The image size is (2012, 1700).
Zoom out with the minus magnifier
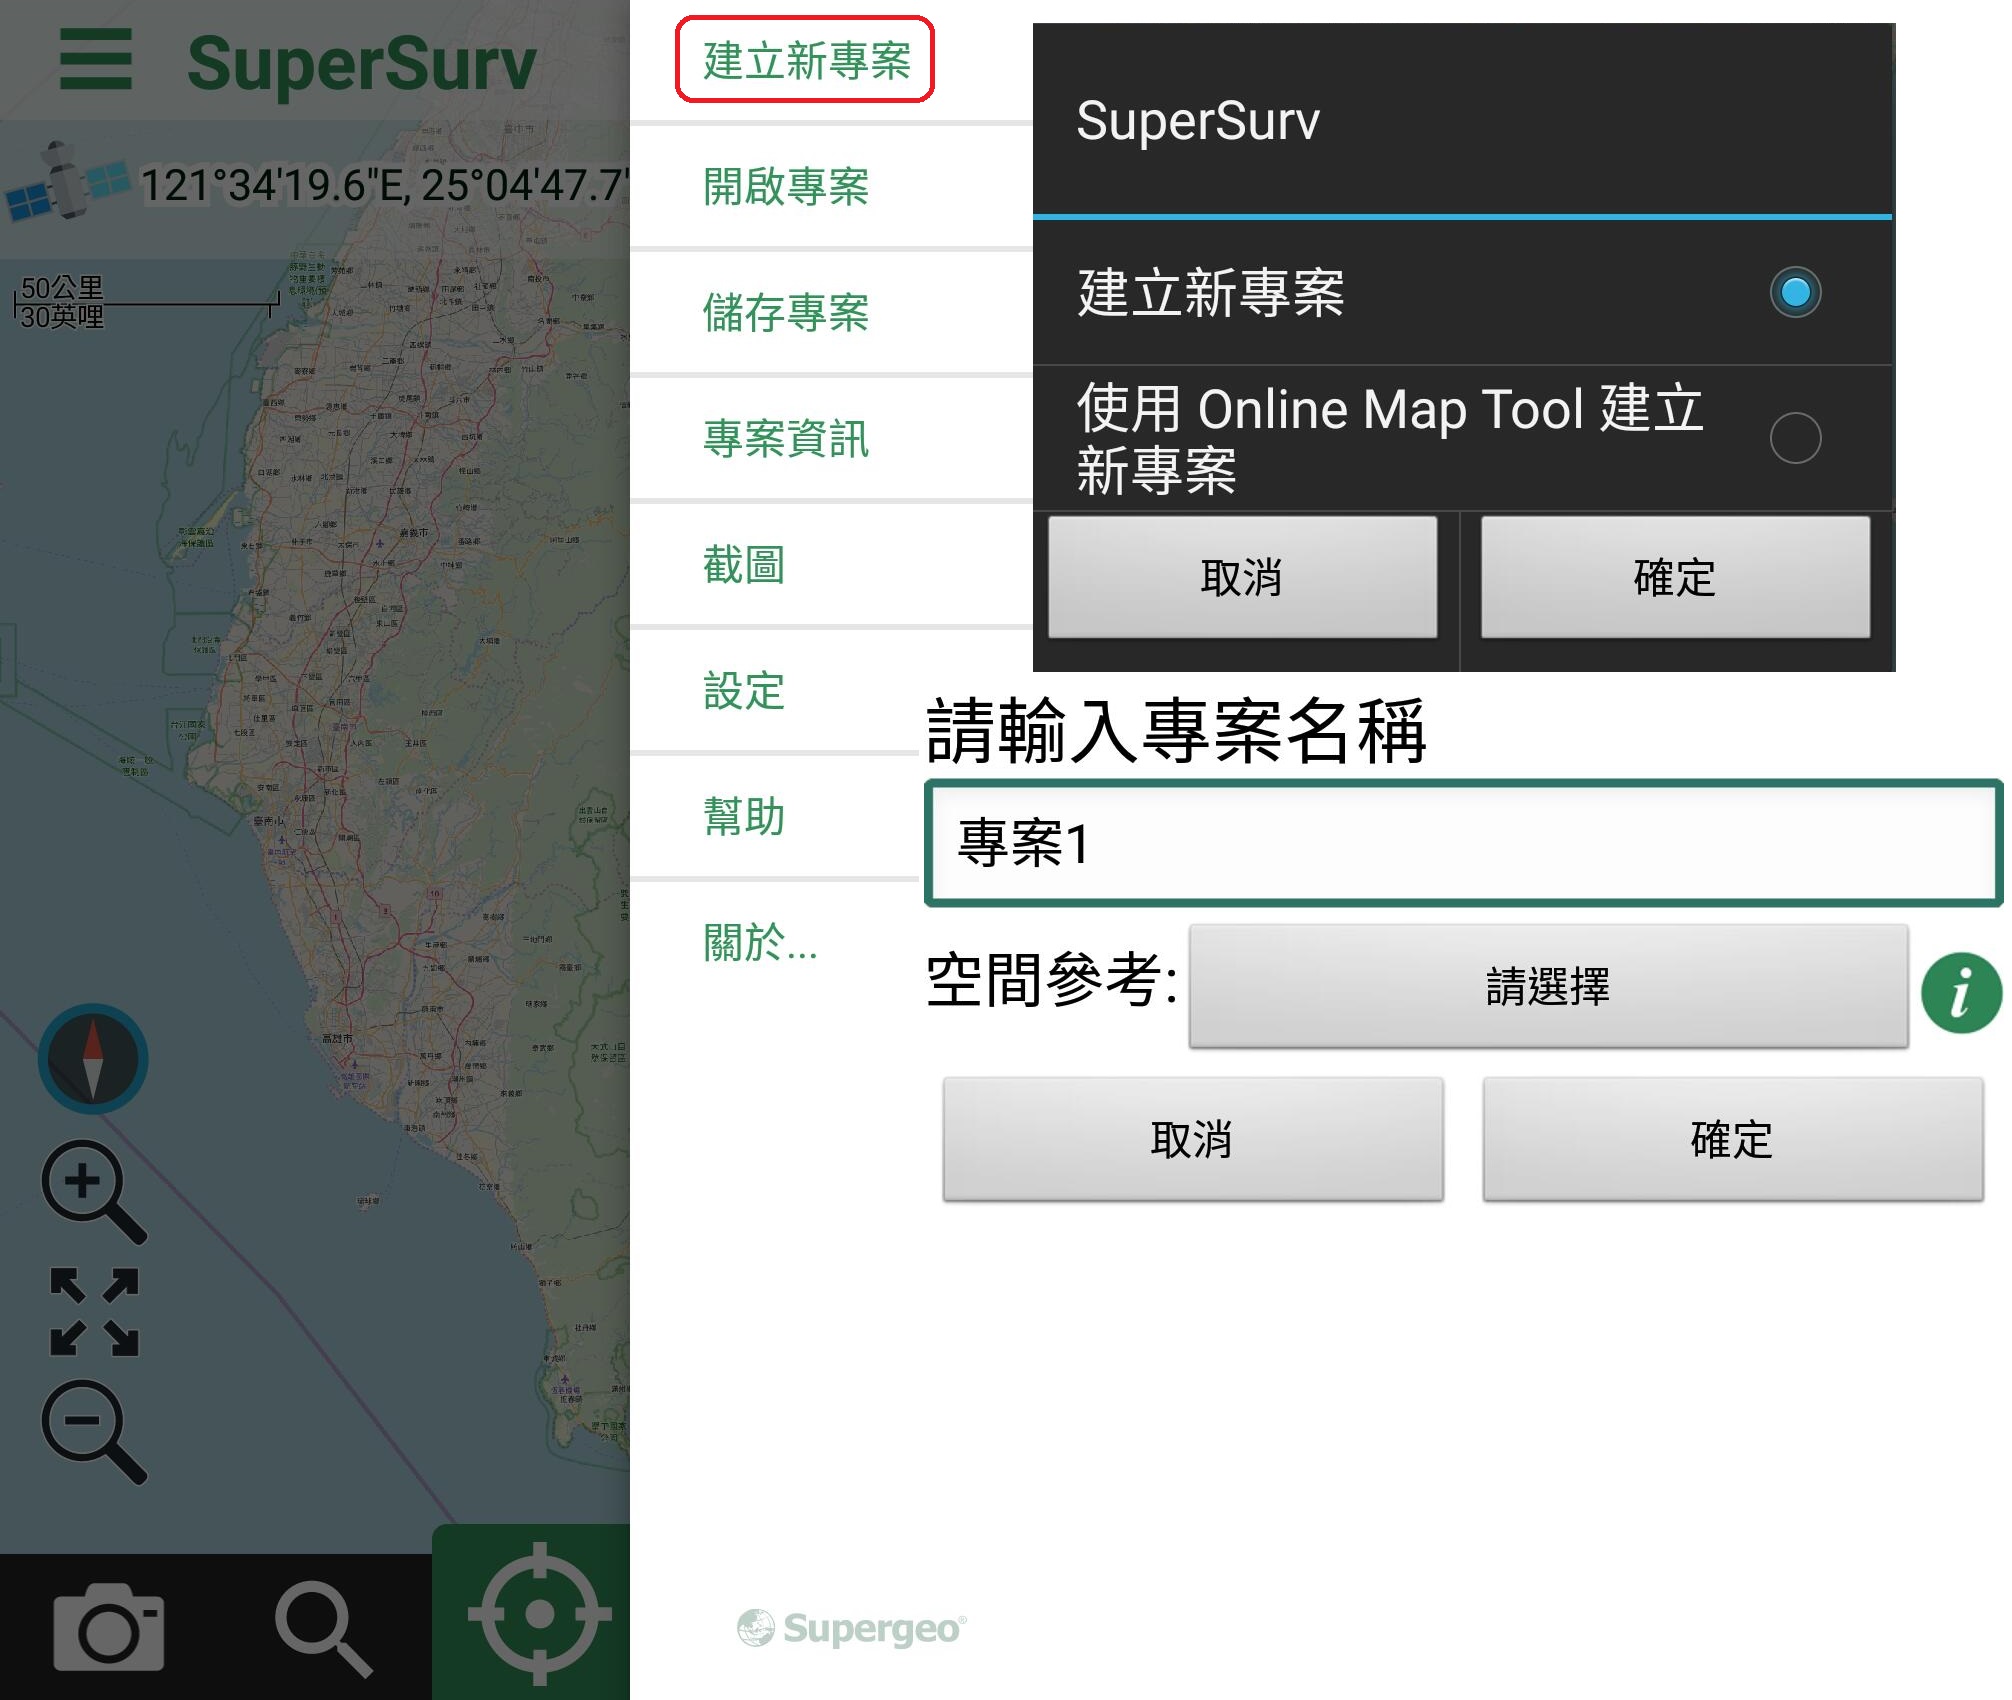coord(94,1432)
